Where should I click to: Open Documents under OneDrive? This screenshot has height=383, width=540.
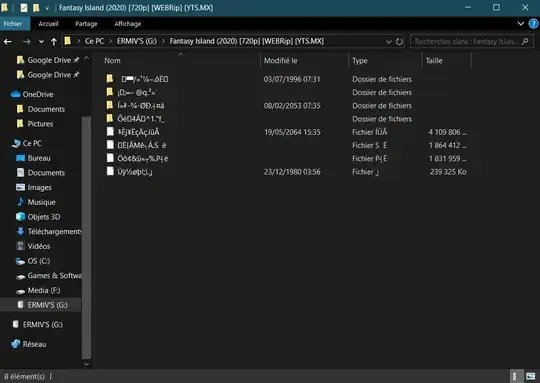click(46, 109)
